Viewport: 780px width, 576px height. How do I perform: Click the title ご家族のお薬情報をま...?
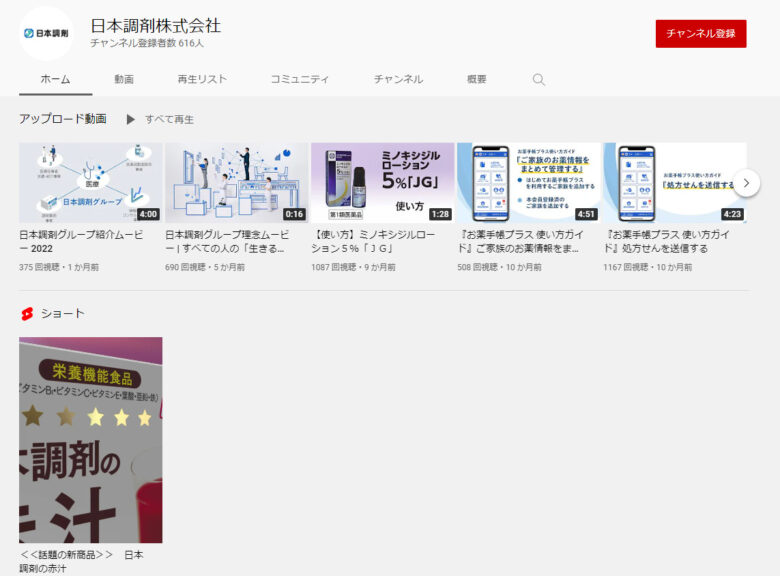point(520,241)
